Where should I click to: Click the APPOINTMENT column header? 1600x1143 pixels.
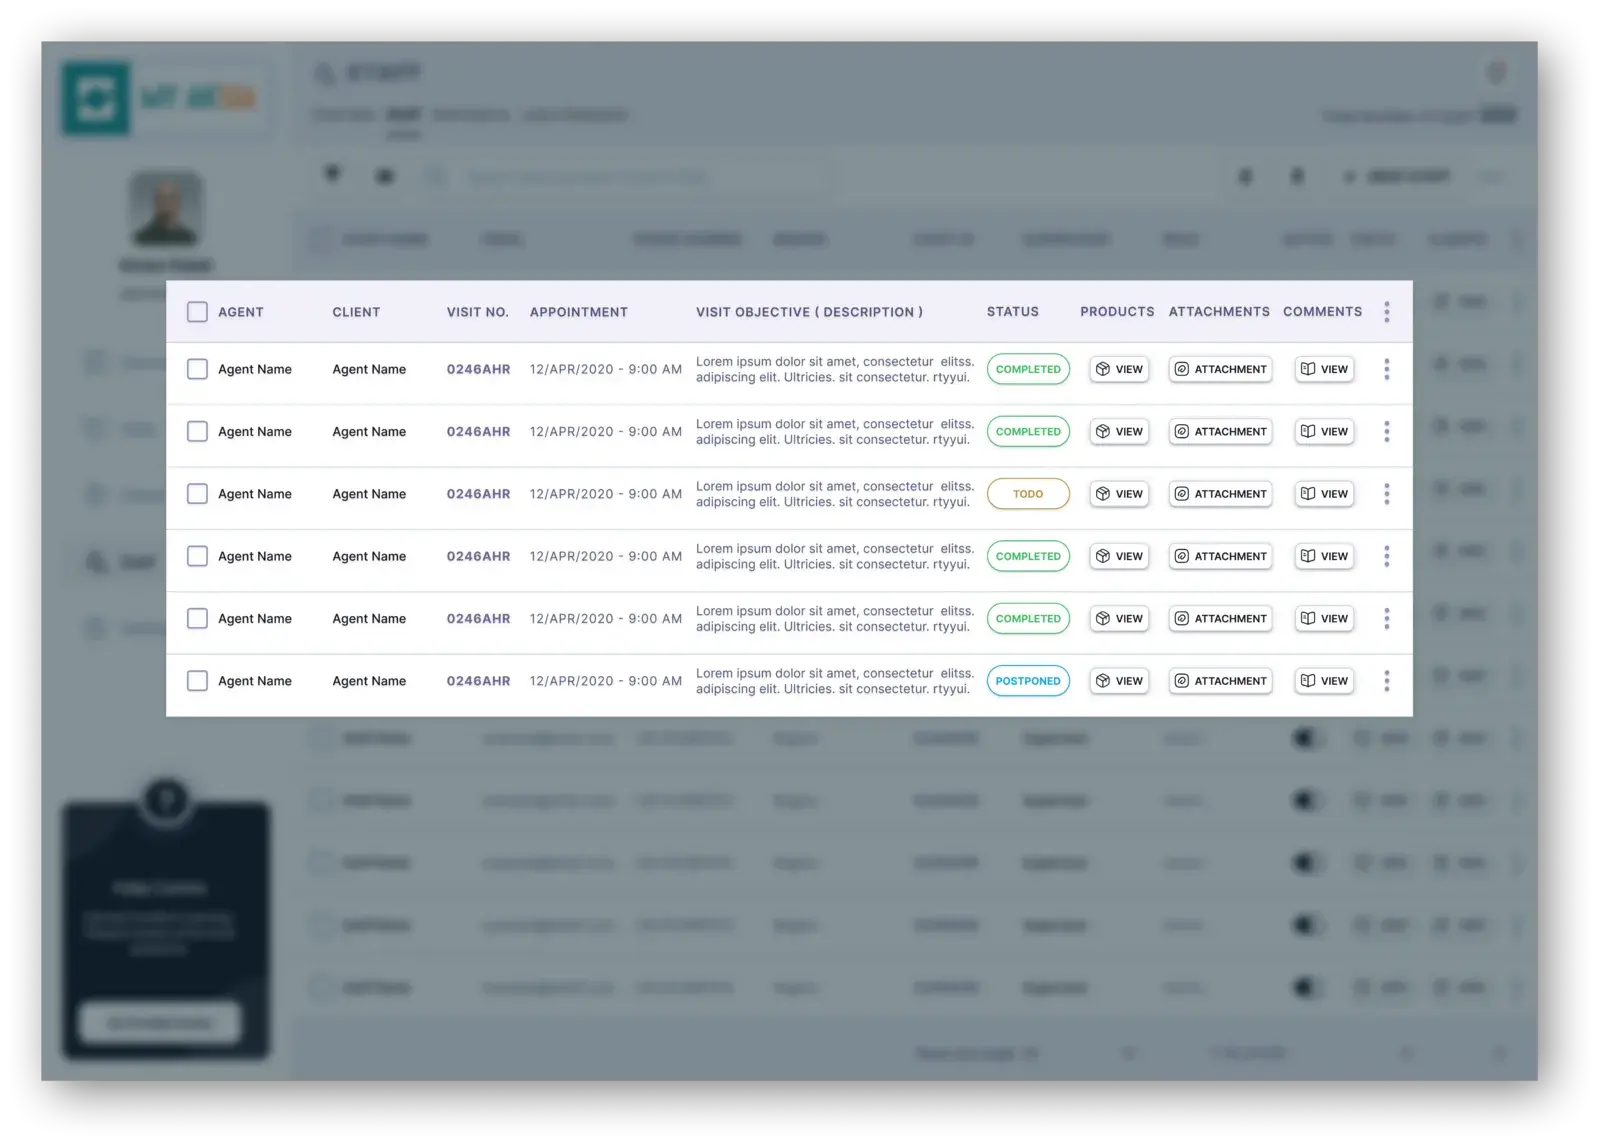click(x=579, y=312)
